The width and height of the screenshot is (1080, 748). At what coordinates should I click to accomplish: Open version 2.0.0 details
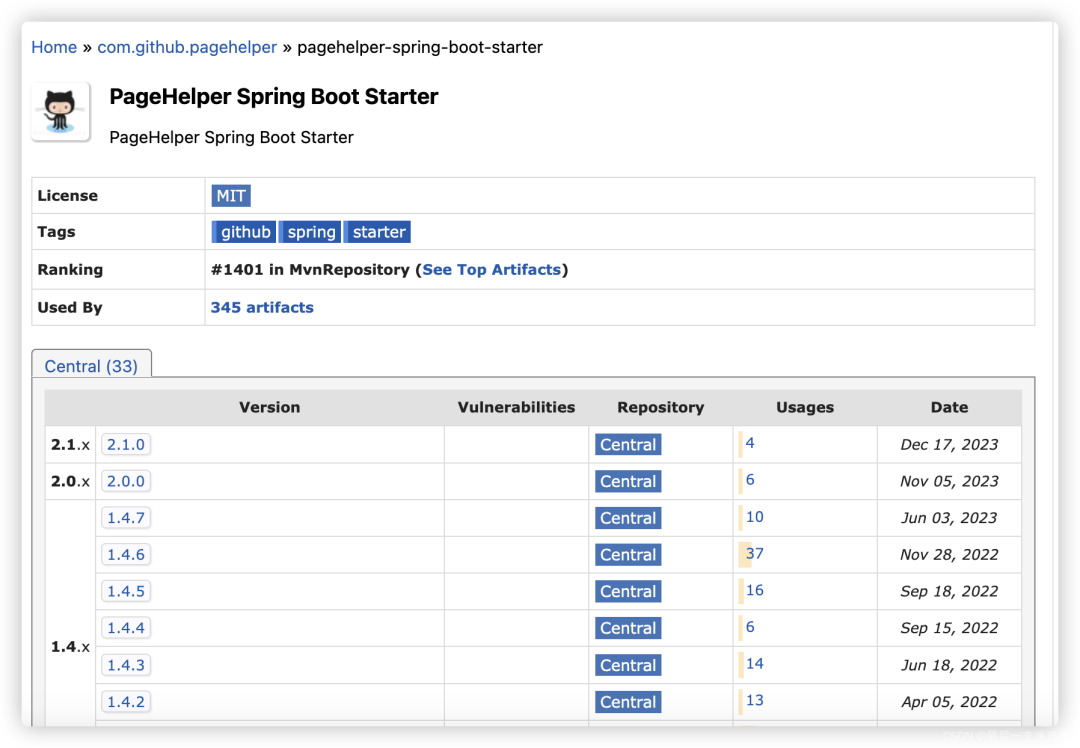coord(125,481)
